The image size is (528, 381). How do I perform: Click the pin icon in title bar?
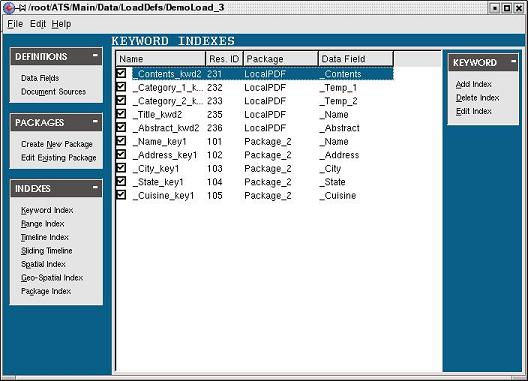point(22,7)
